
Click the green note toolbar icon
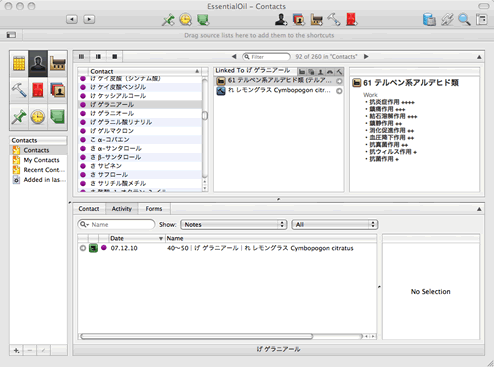click(203, 20)
